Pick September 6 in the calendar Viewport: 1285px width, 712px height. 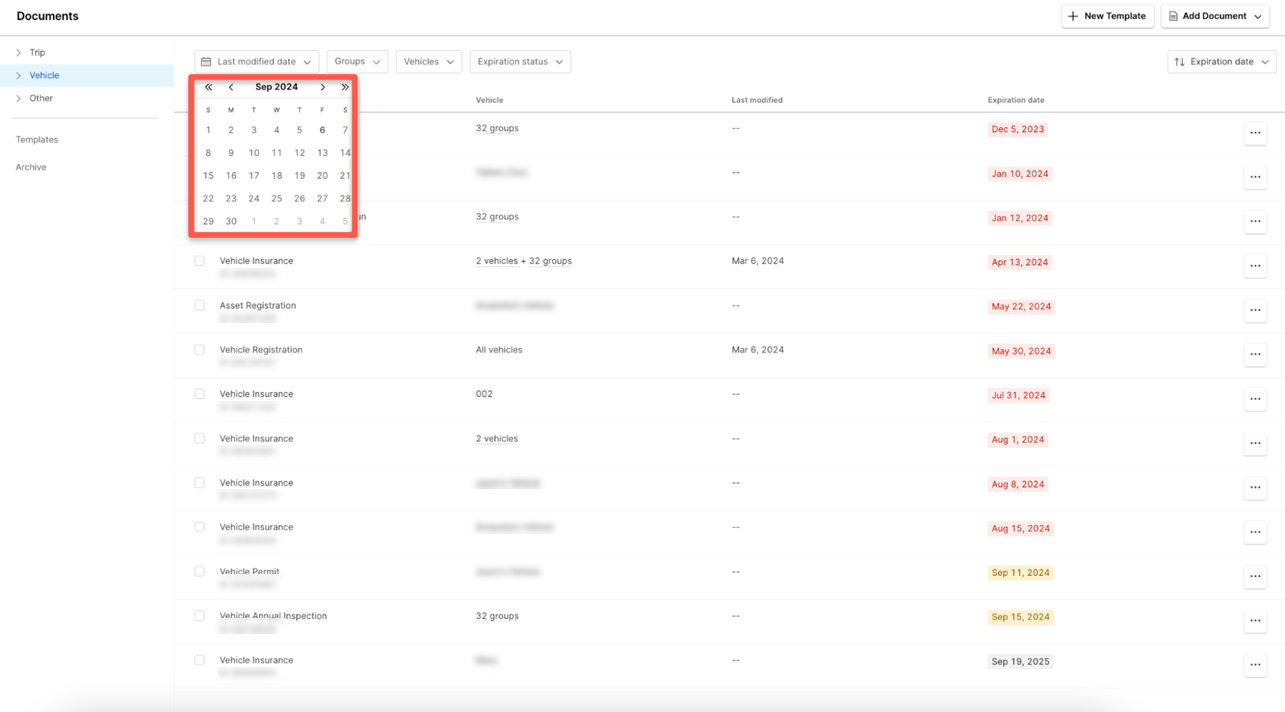click(322, 130)
